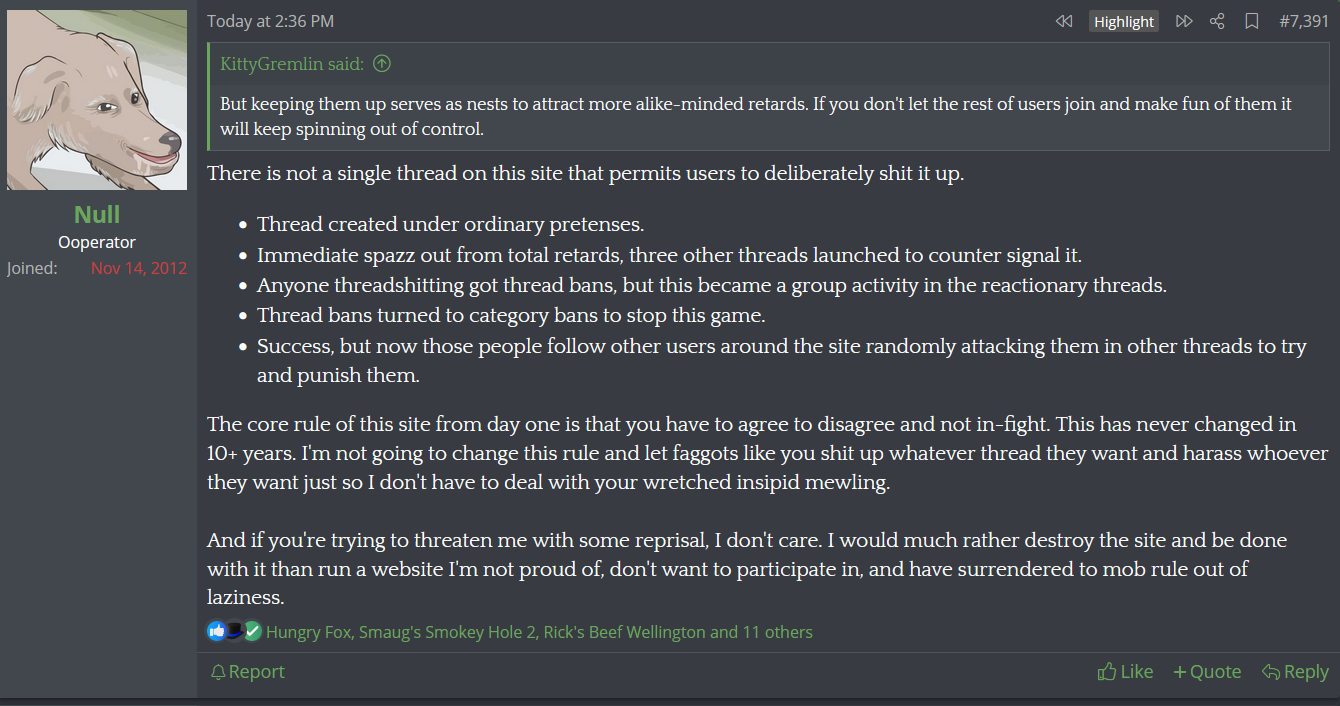Open post number #7,391 permalink
Image resolution: width=1340 pixels, height=706 pixels.
click(x=1304, y=21)
